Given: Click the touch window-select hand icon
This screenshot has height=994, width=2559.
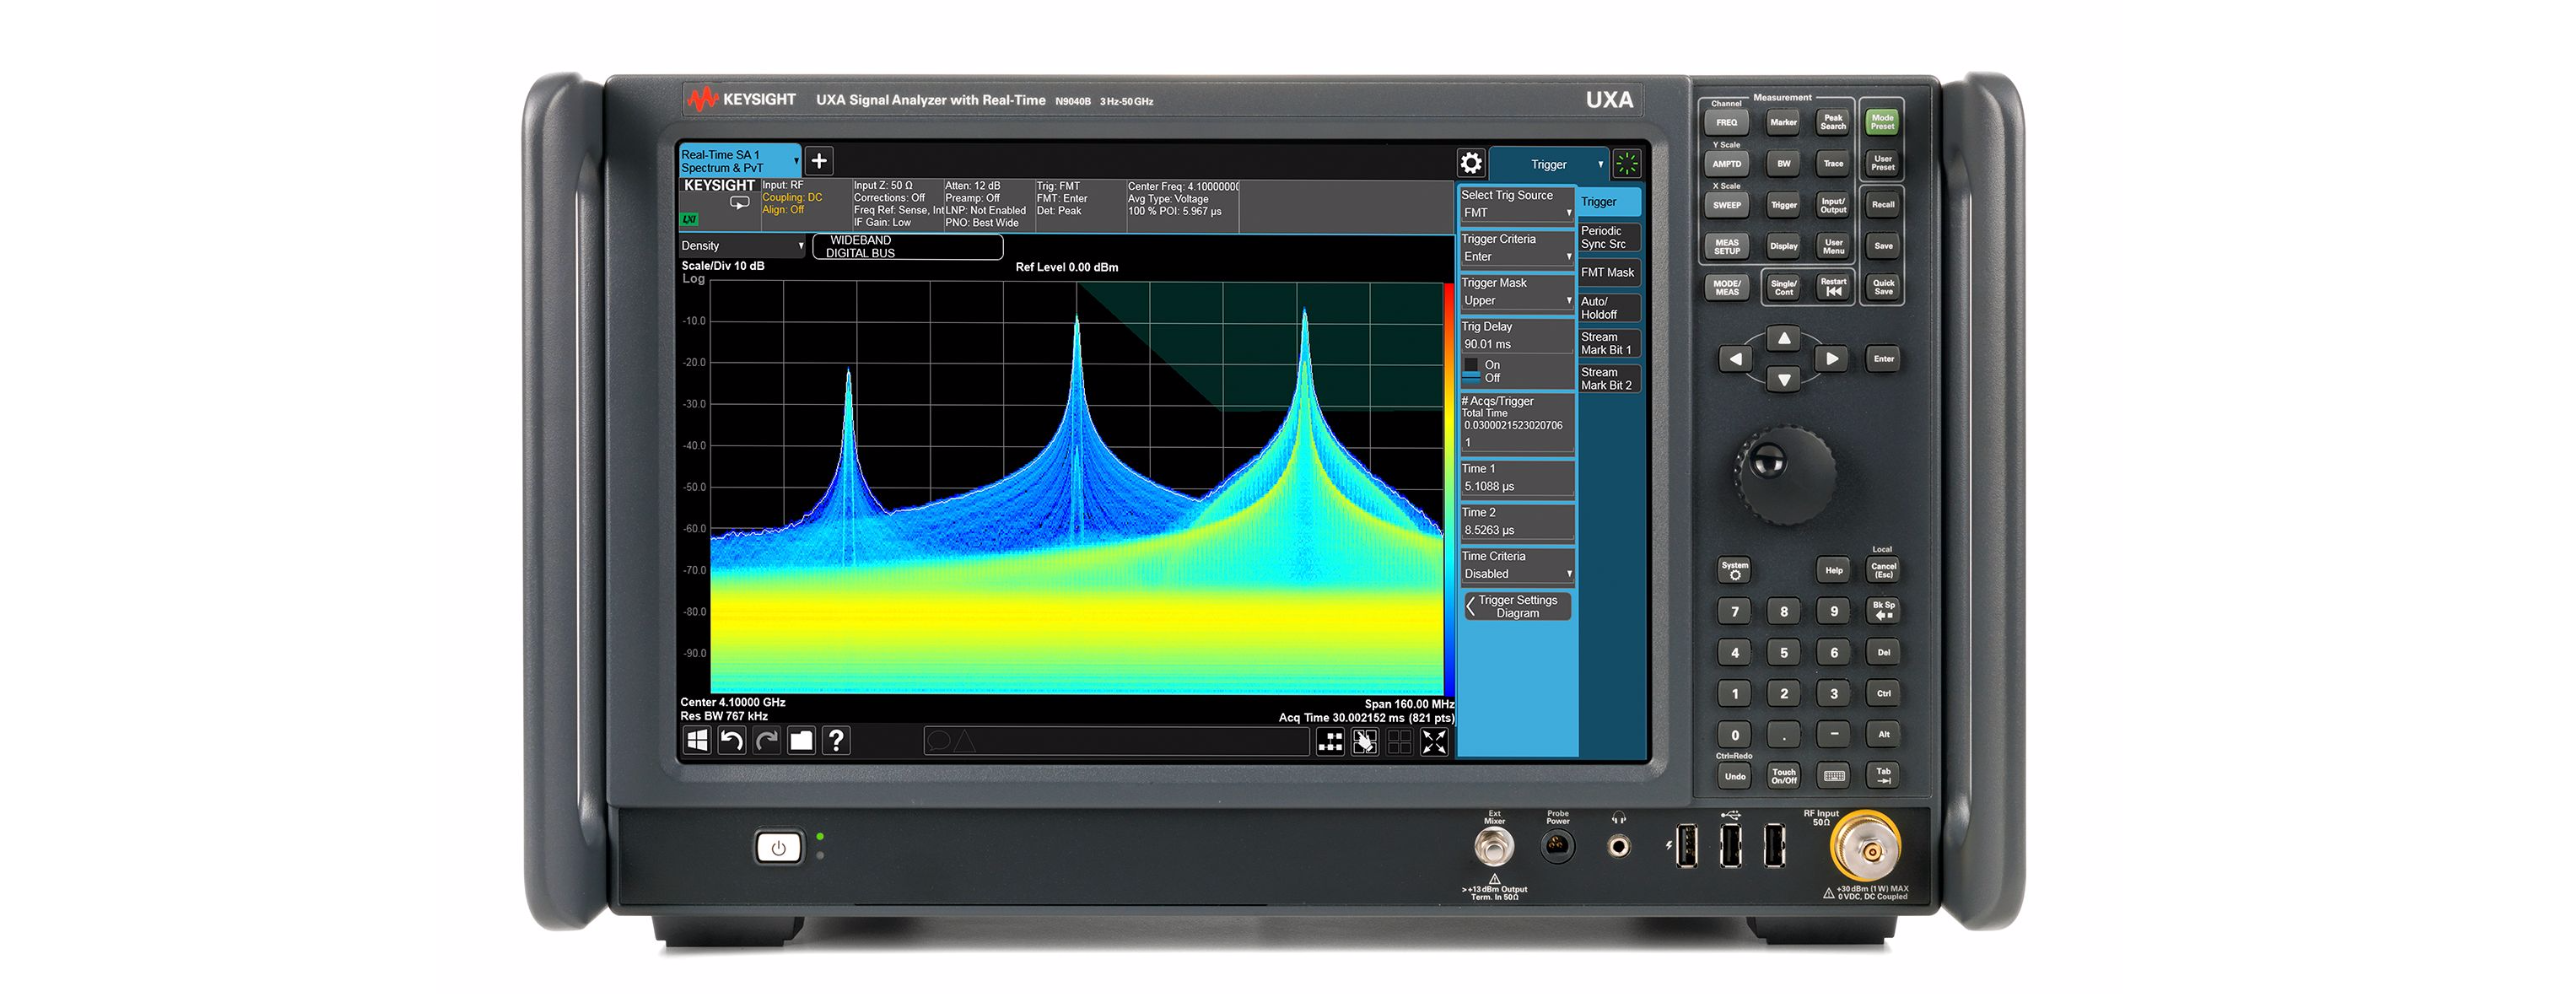Looking at the screenshot, I should [1364, 741].
